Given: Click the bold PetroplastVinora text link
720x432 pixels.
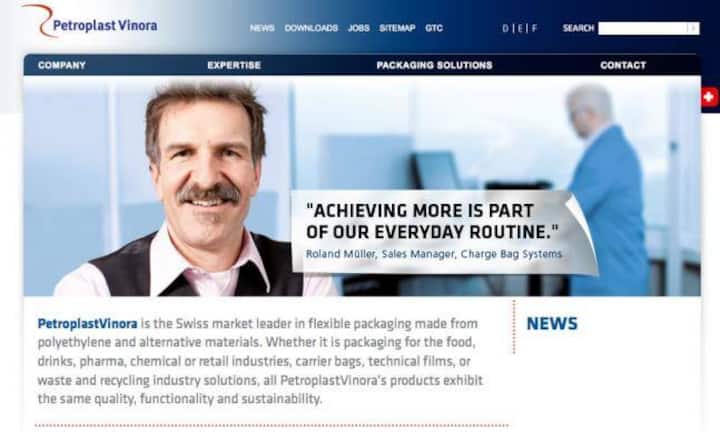Looking at the screenshot, I should pyautogui.click(x=87, y=324).
